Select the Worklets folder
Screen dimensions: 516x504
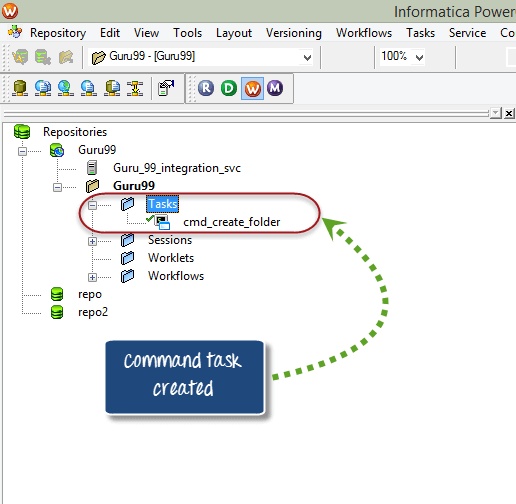[171, 258]
